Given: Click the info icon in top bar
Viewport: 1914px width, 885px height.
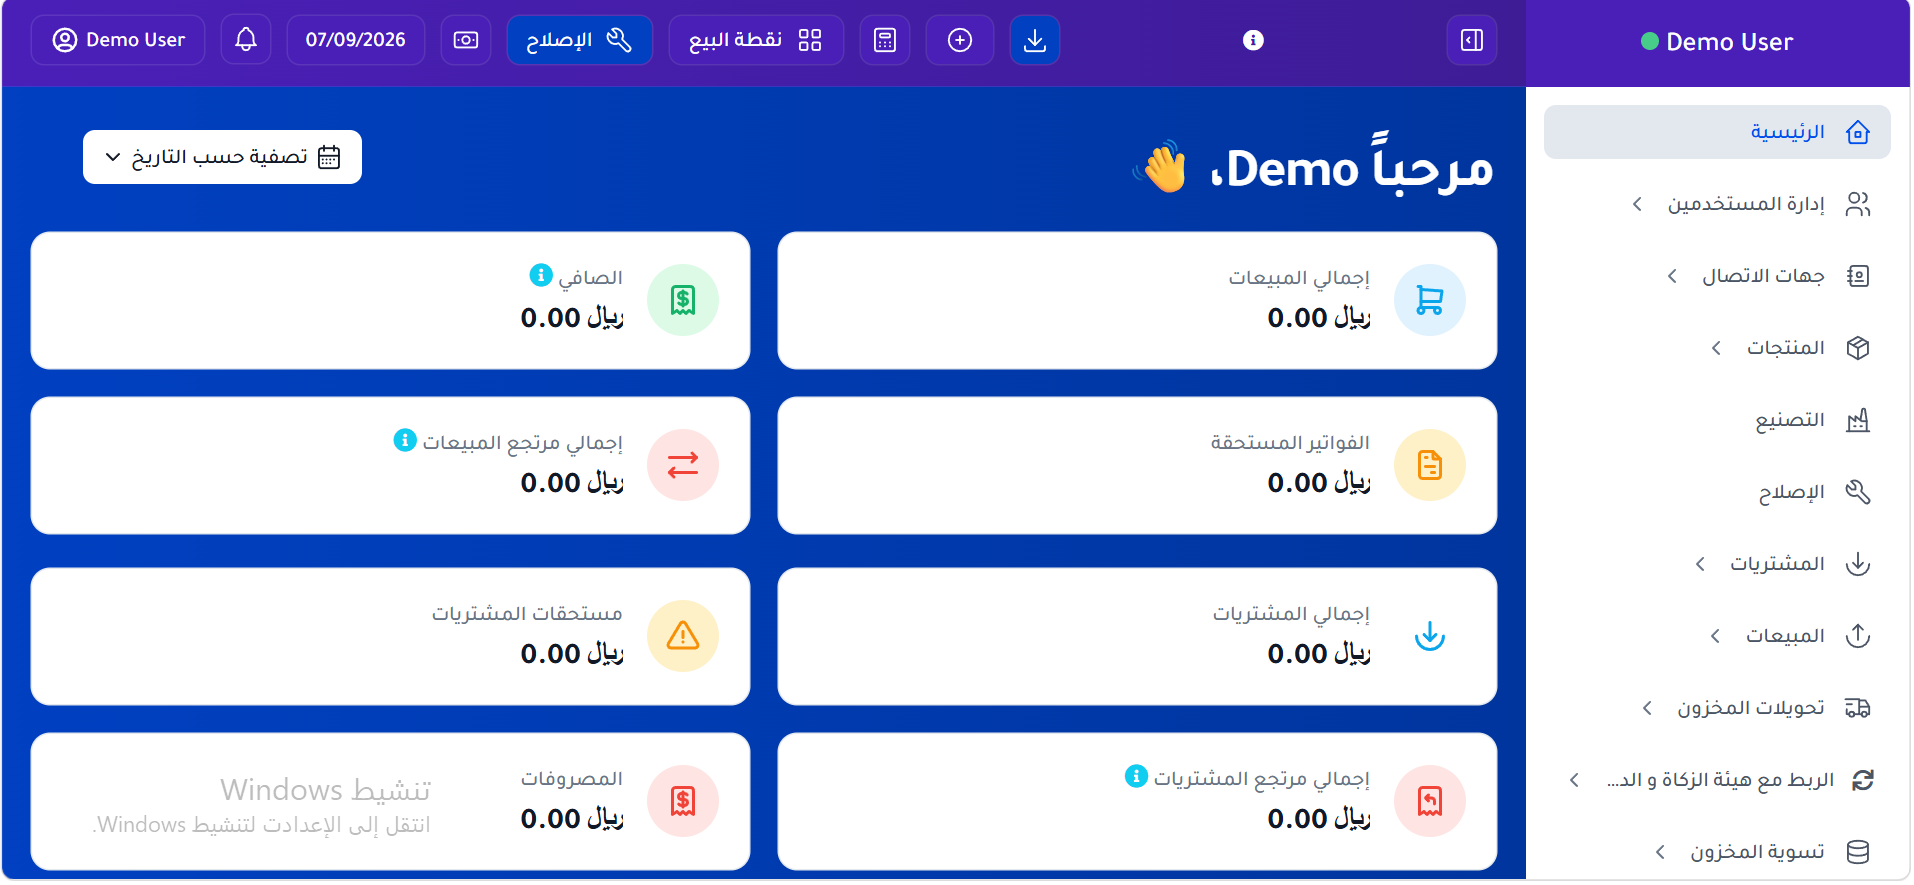Looking at the screenshot, I should 1253,40.
